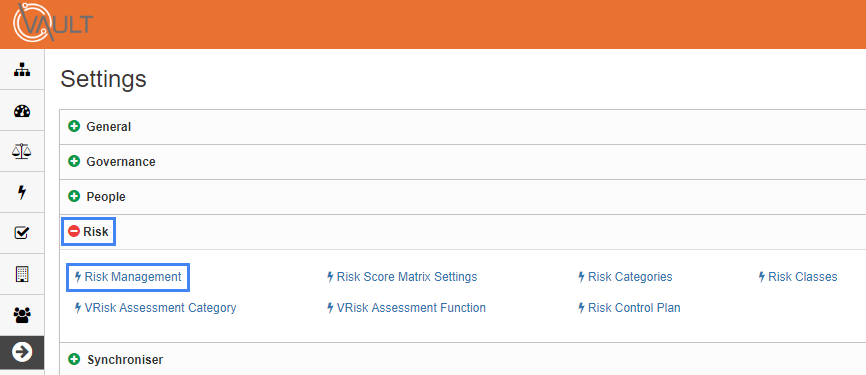Click the arrow circle sidebar icon
This screenshot has width=866, height=375.
pos(22,352)
